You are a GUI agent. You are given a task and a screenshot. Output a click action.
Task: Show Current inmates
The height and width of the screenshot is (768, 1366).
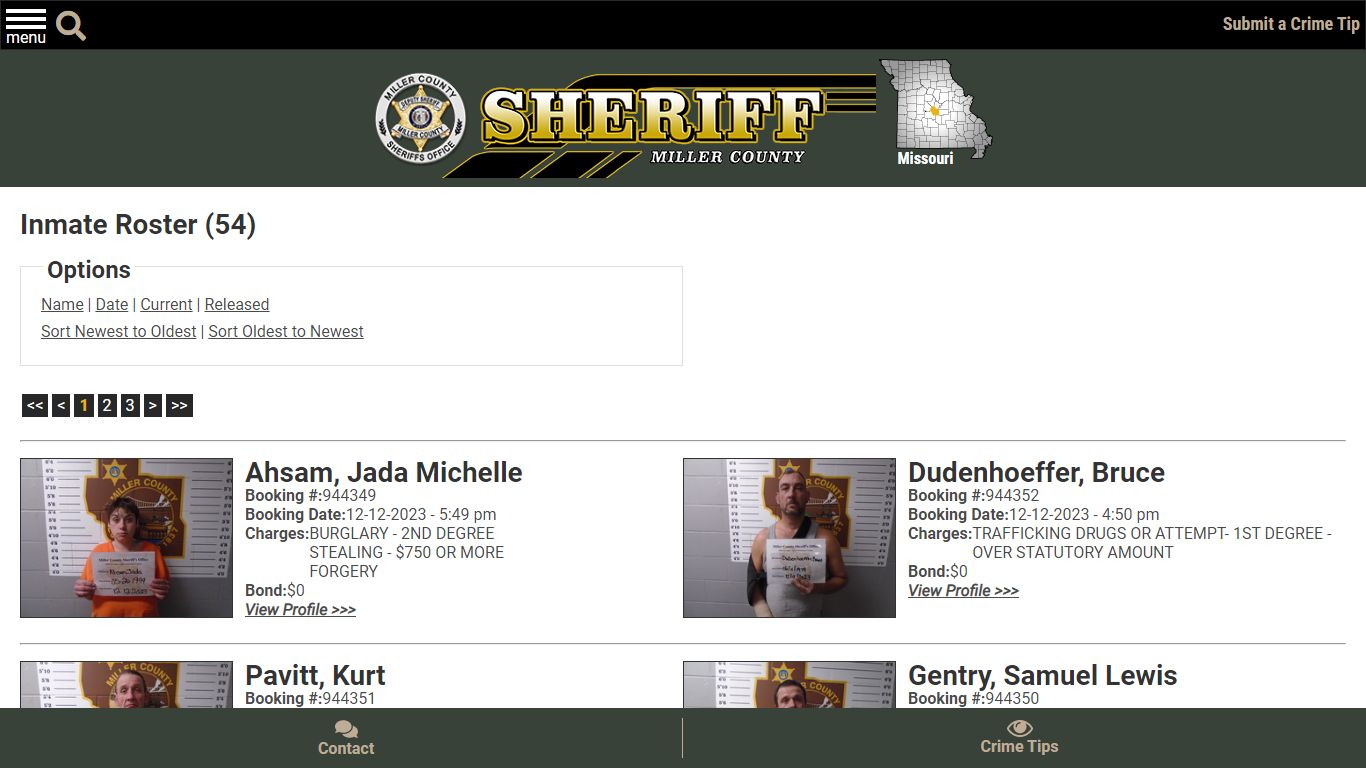tap(166, 304)
